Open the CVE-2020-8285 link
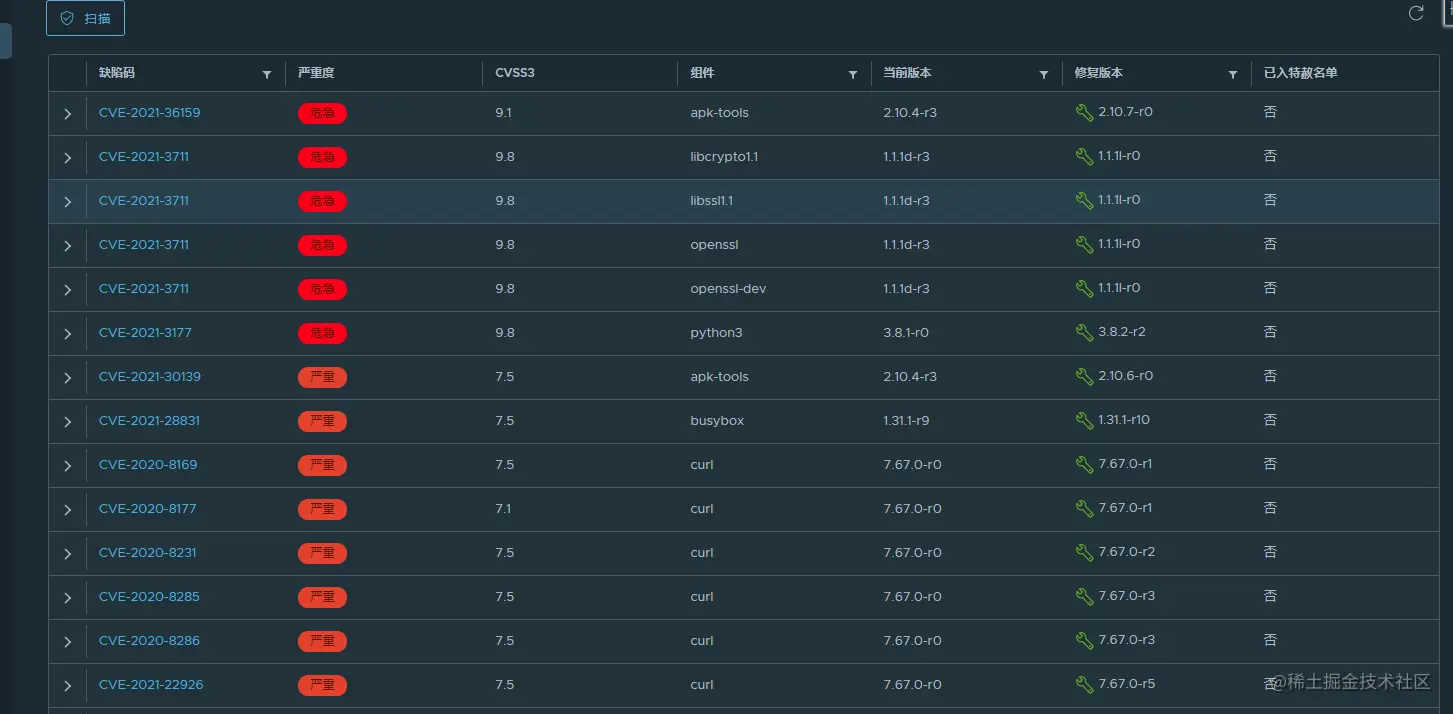 coord(149,597)
